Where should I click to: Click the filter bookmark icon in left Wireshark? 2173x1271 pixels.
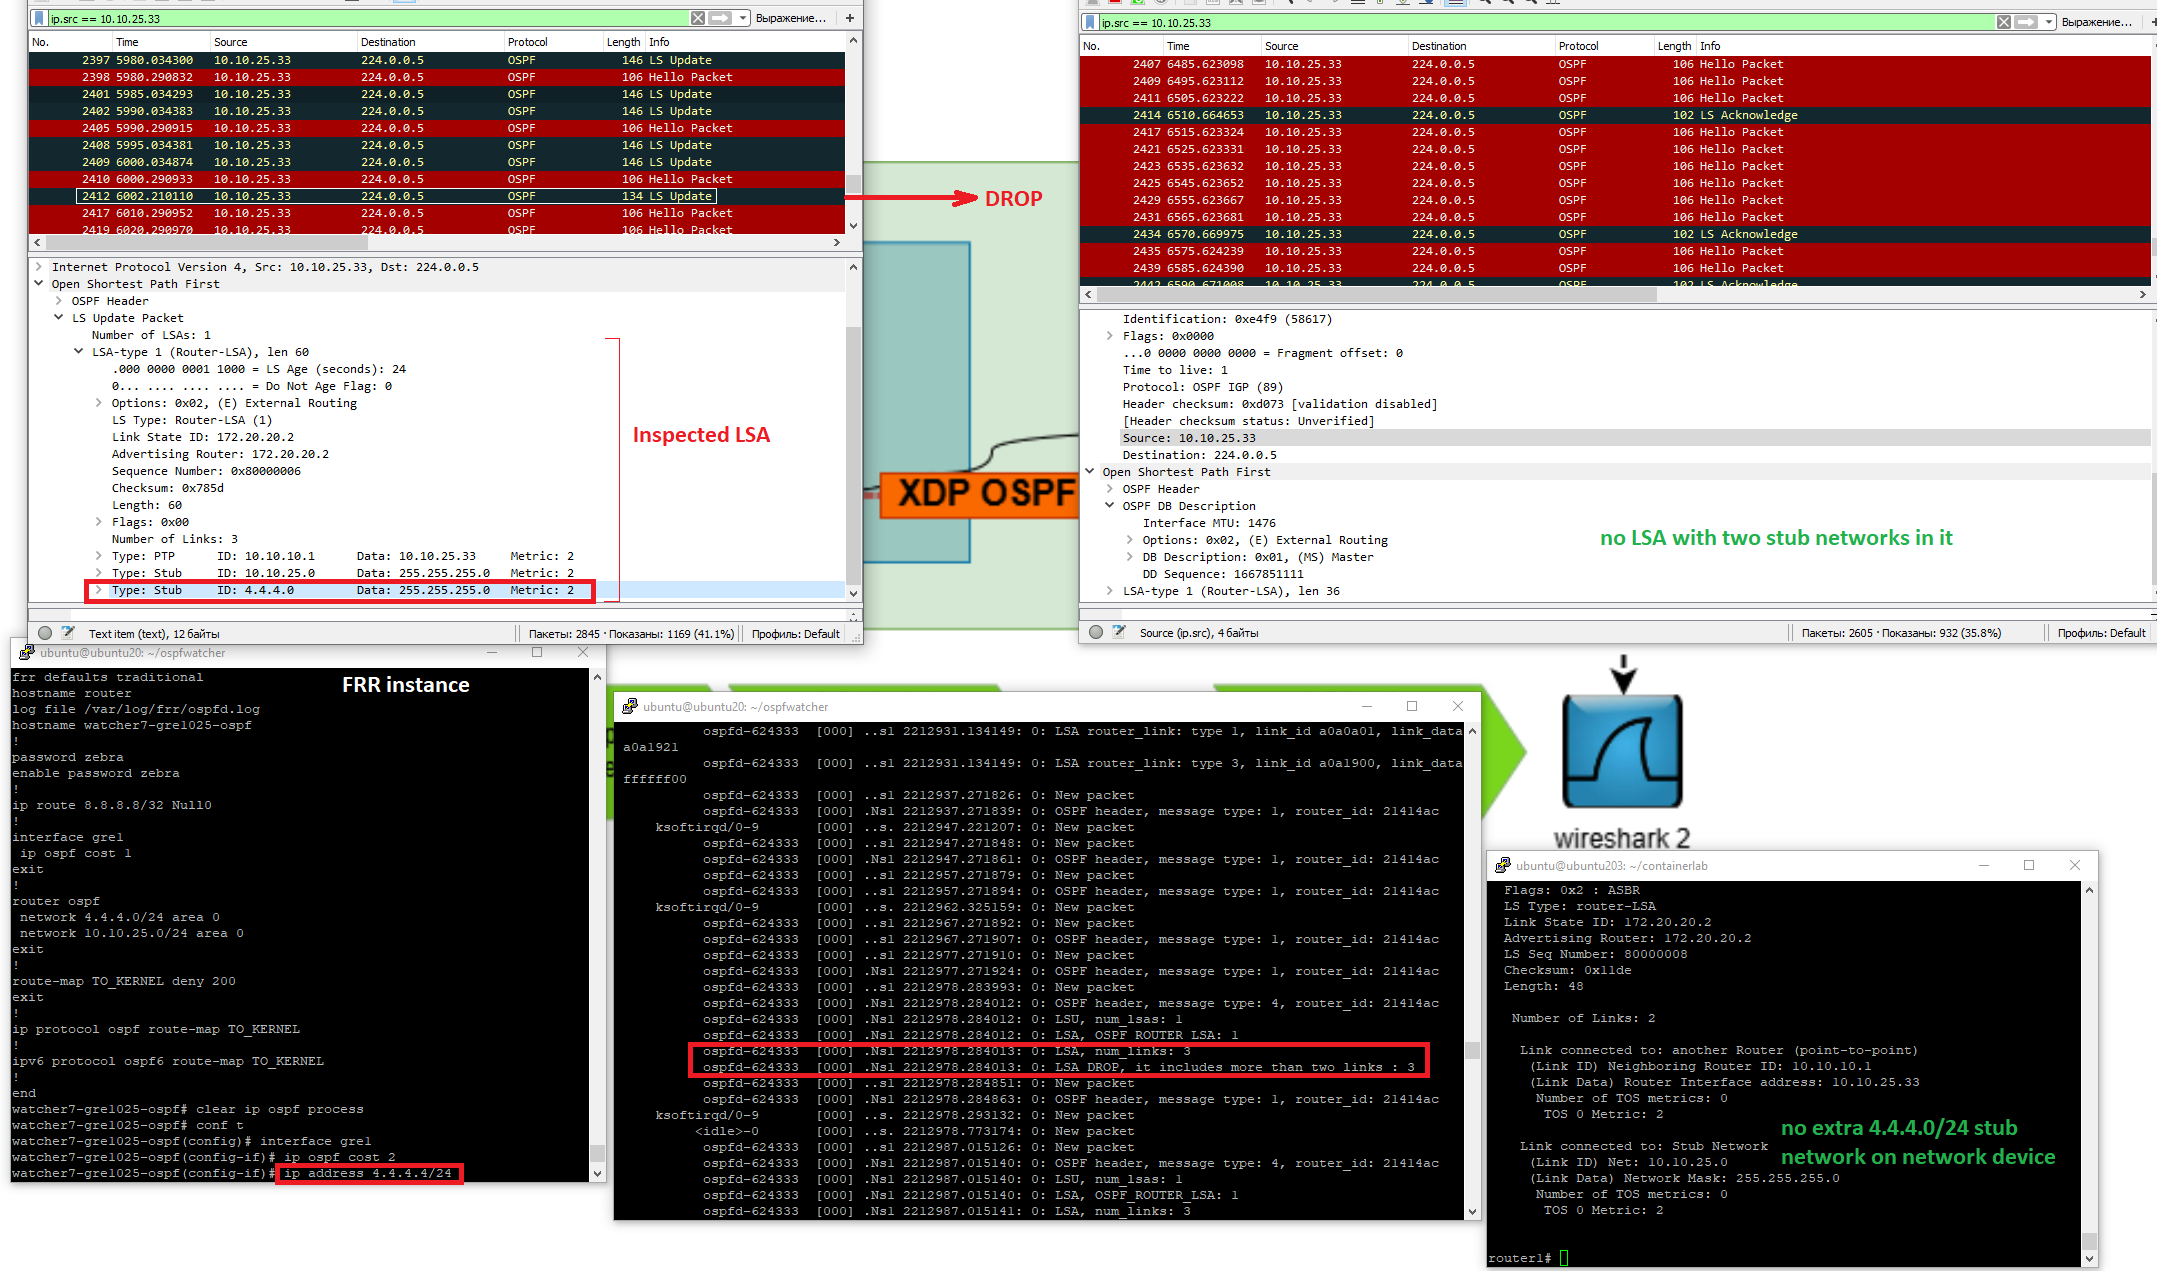pyautogui.click(x=39, y=18)
